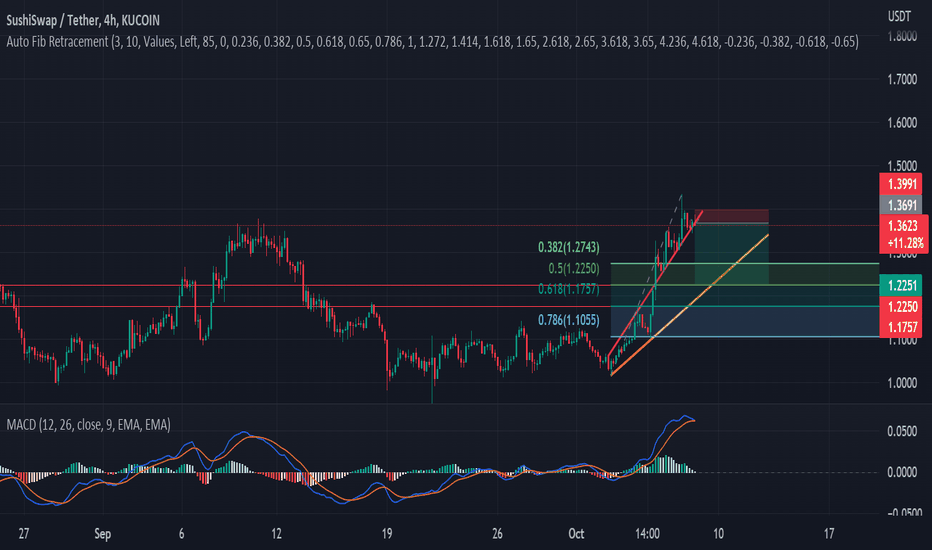Click the 14:00 label on time axis
This screenshot has width=932, height=550.
pyautogui.click(x=647, y=533)
